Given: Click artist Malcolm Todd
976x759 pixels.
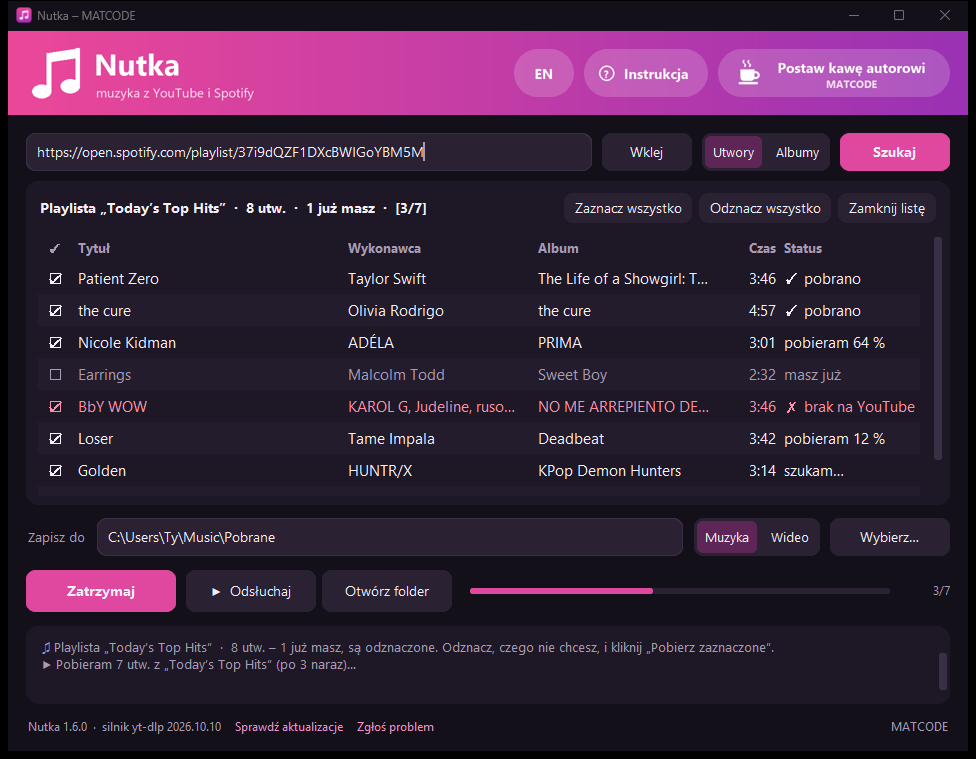Looking at the screenshot, I should click(x=396, y=375).
